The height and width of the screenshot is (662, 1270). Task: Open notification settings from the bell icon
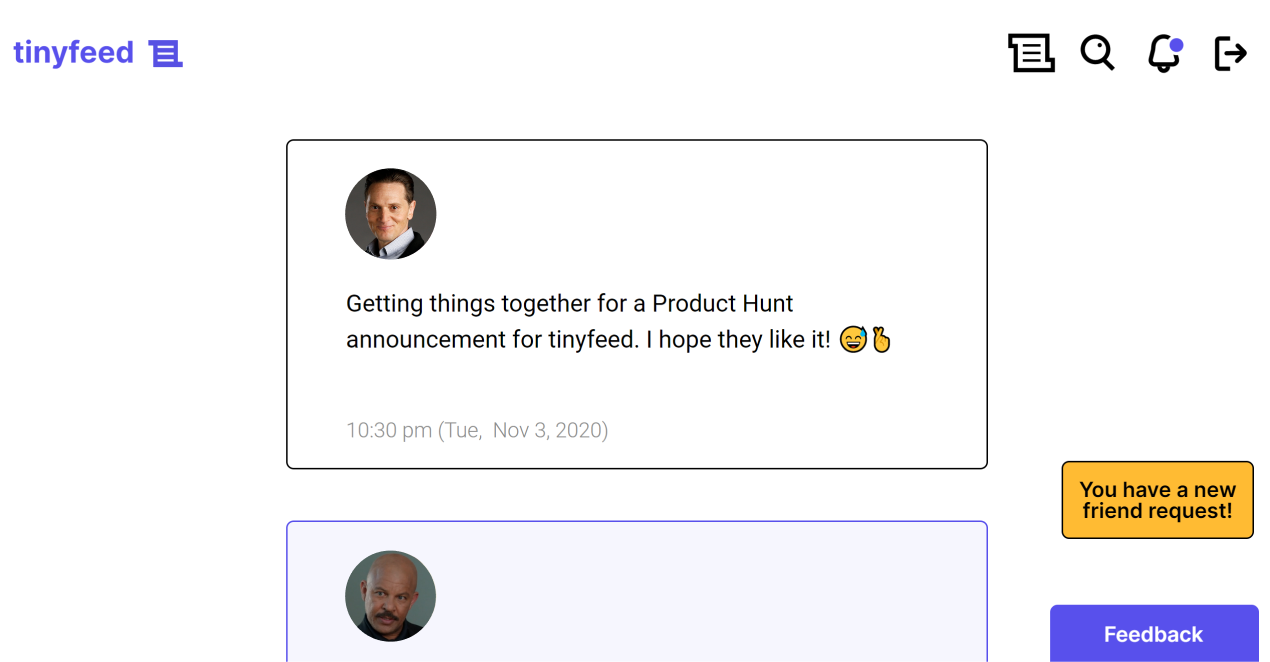tap(1163, 53)
